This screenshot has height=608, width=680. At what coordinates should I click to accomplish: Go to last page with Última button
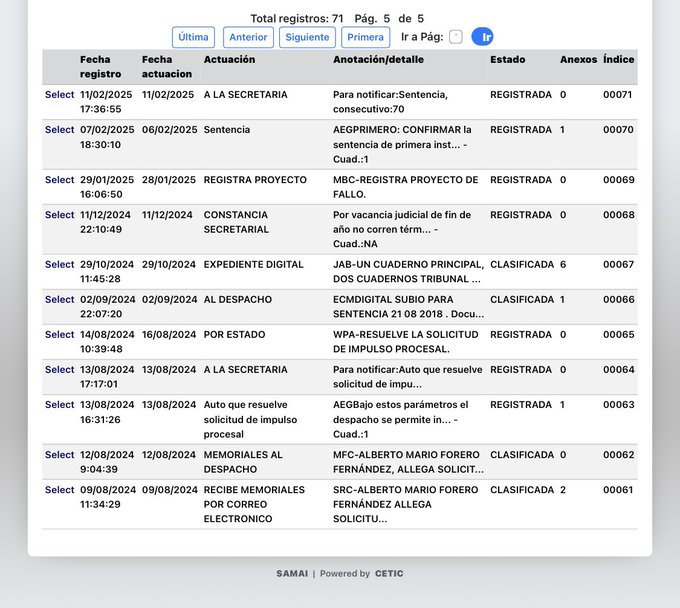(193, 37)
